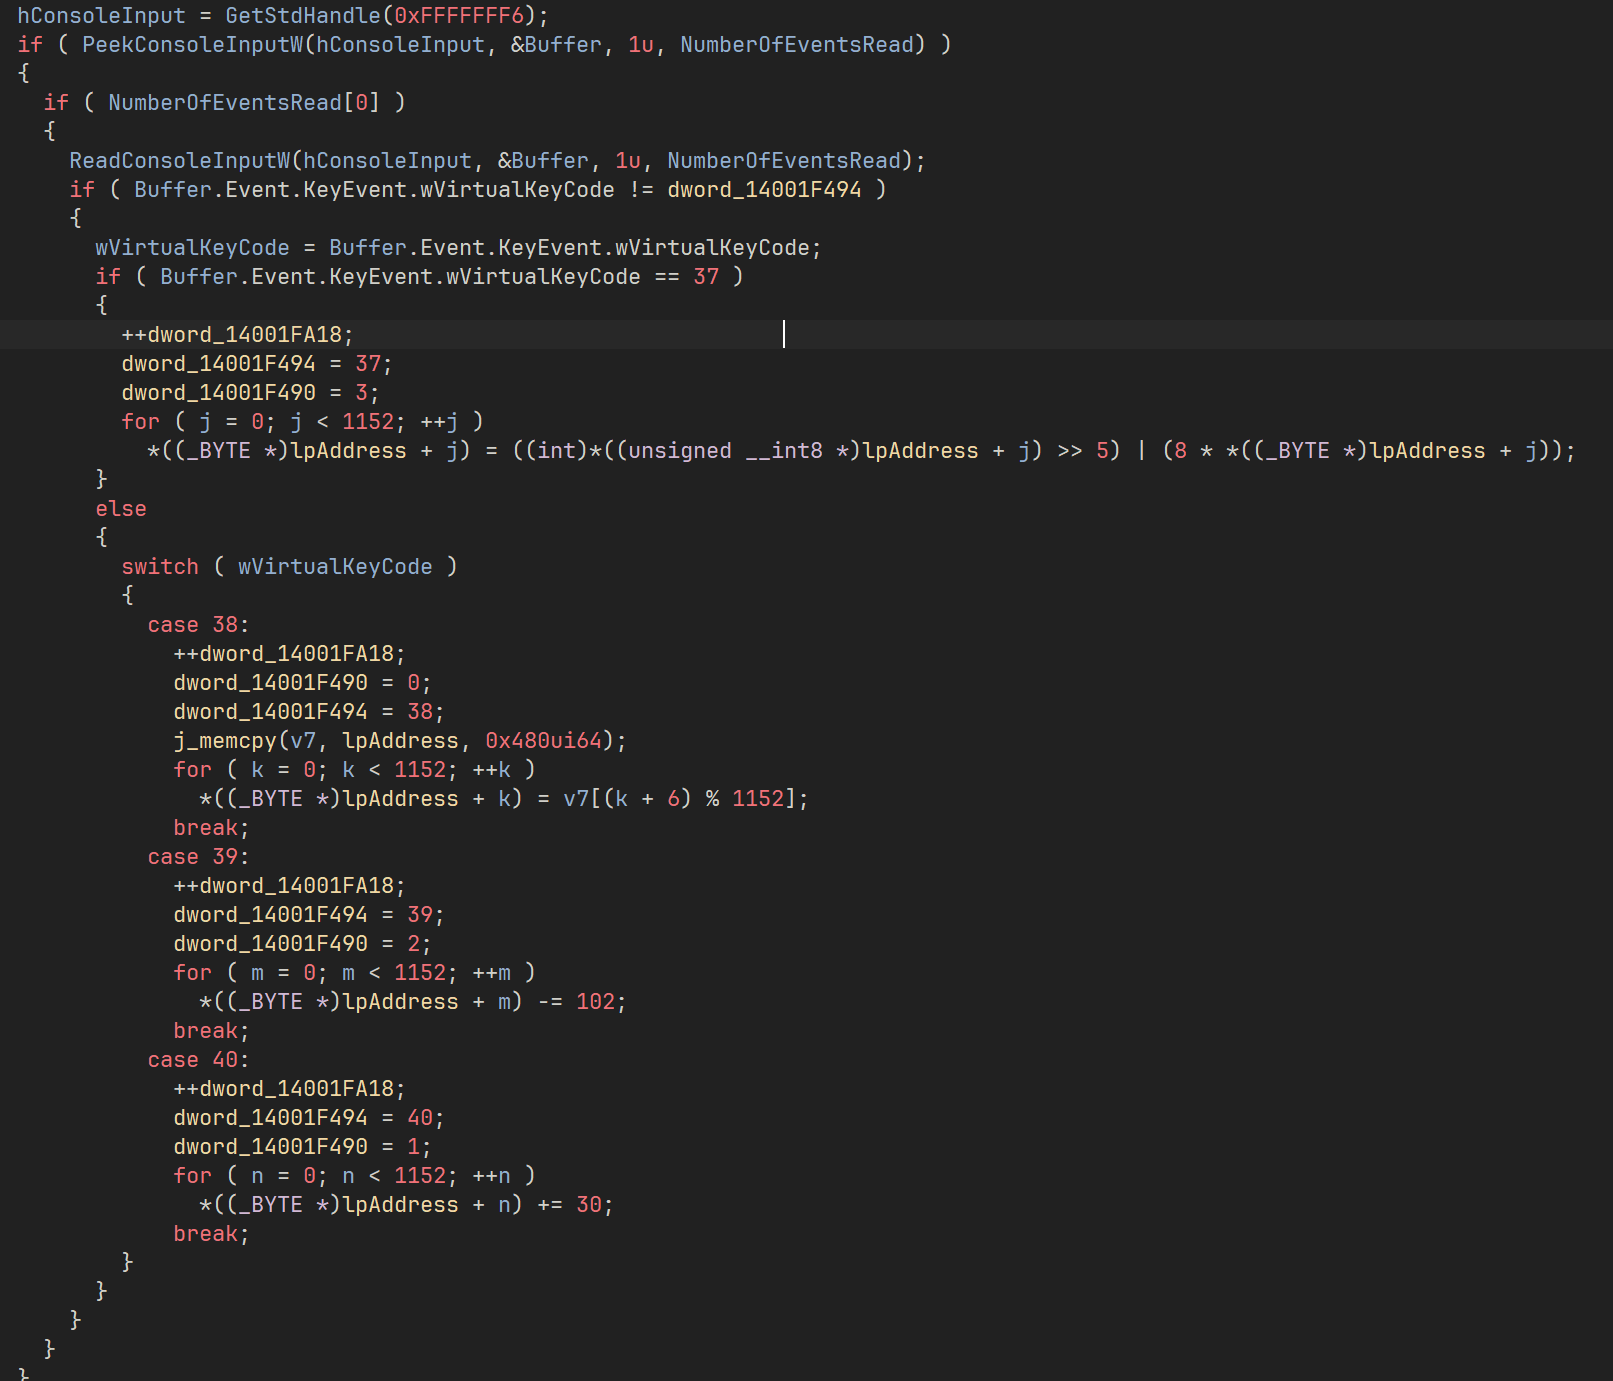
Task: Click the else keyword
Action: pyautogui.click(x=121, y=509)
